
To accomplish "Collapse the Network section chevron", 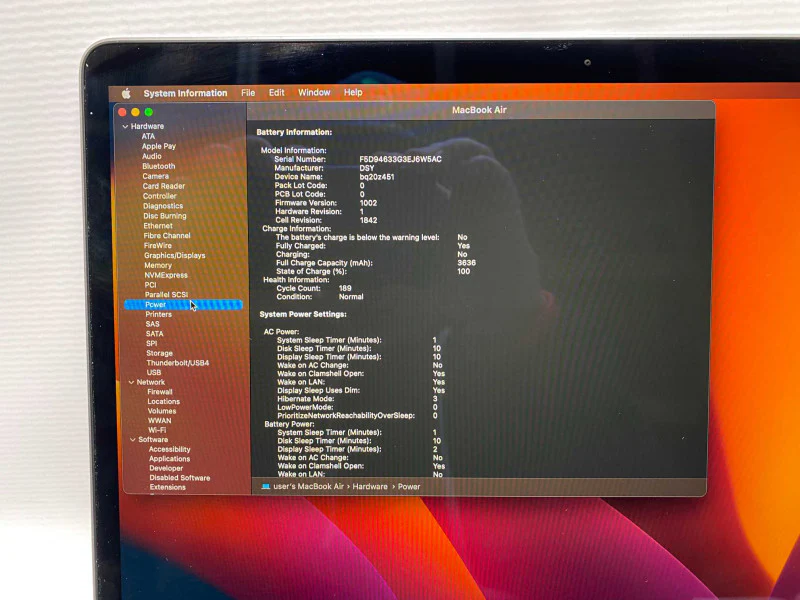I will point(131,382).
